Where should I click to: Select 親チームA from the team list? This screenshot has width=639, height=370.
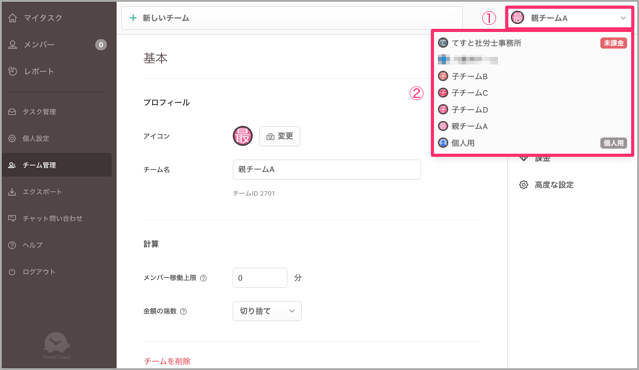click(532, 126)
